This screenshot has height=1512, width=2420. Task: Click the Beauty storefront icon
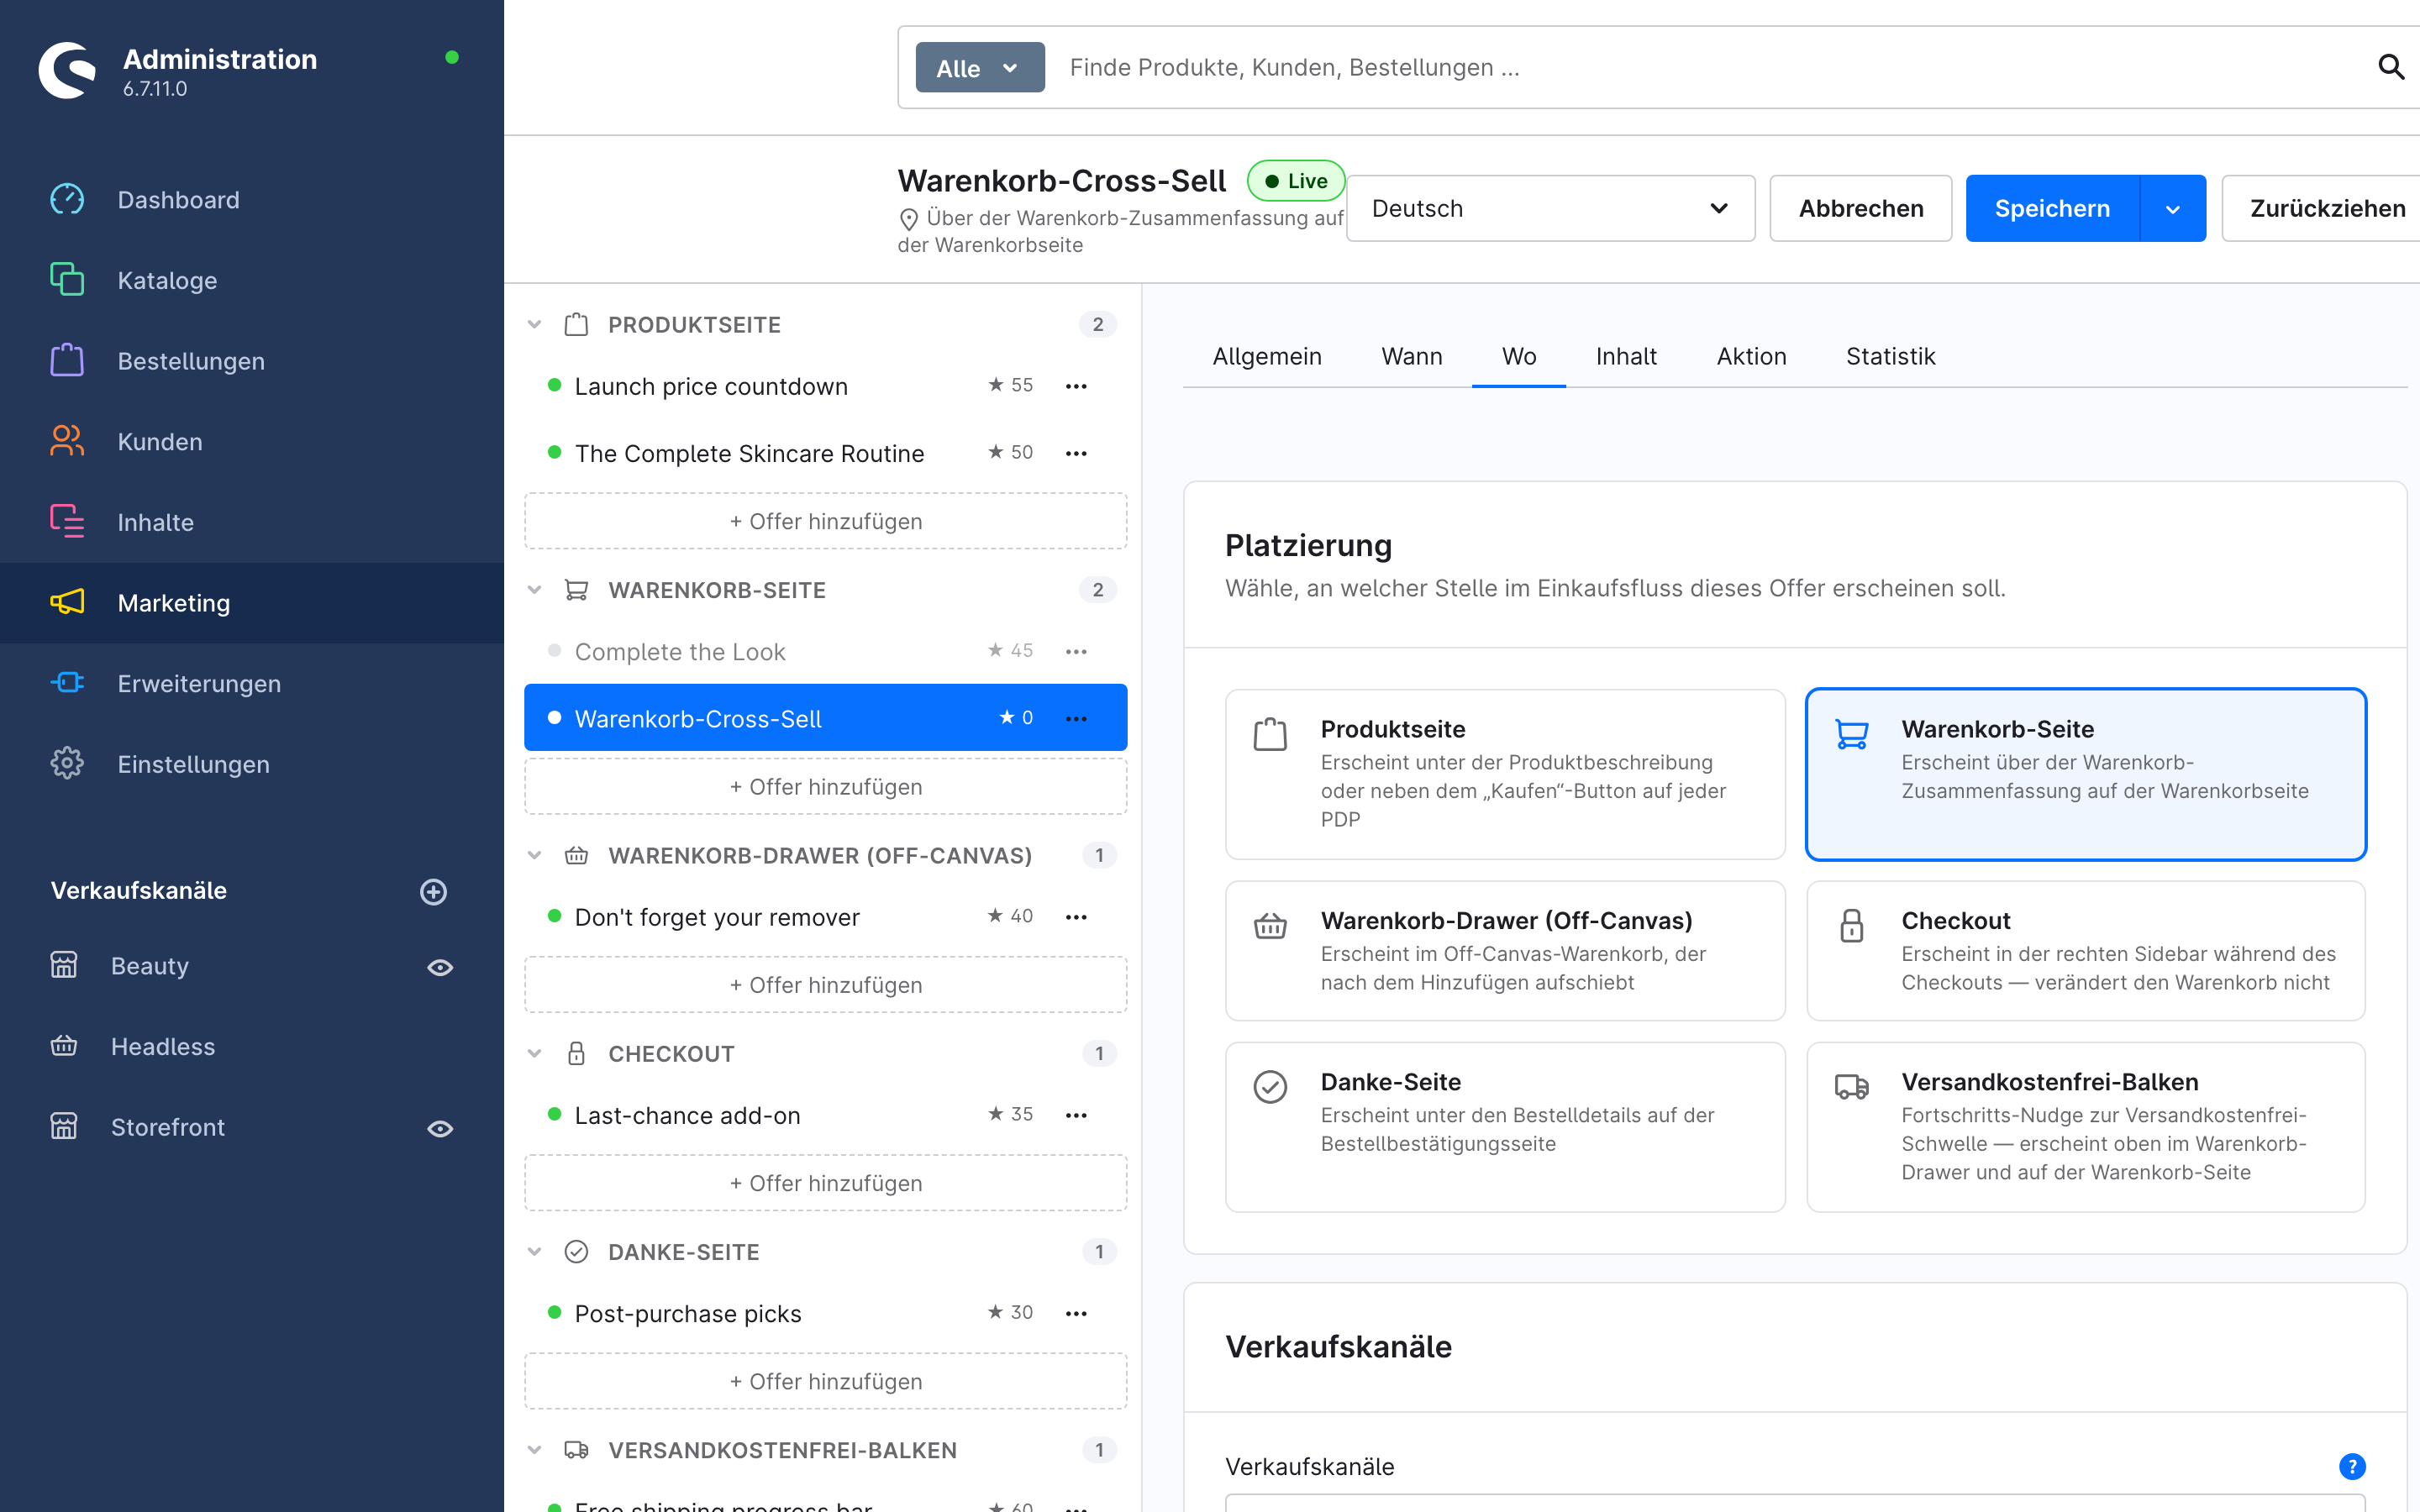coord(64,965)
